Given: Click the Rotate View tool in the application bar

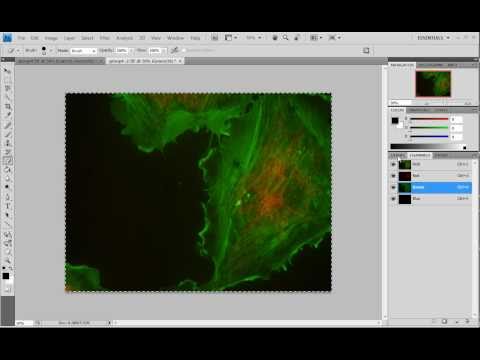Looking at the screenshot, I should pyautogui.click(x=296, y=38).
